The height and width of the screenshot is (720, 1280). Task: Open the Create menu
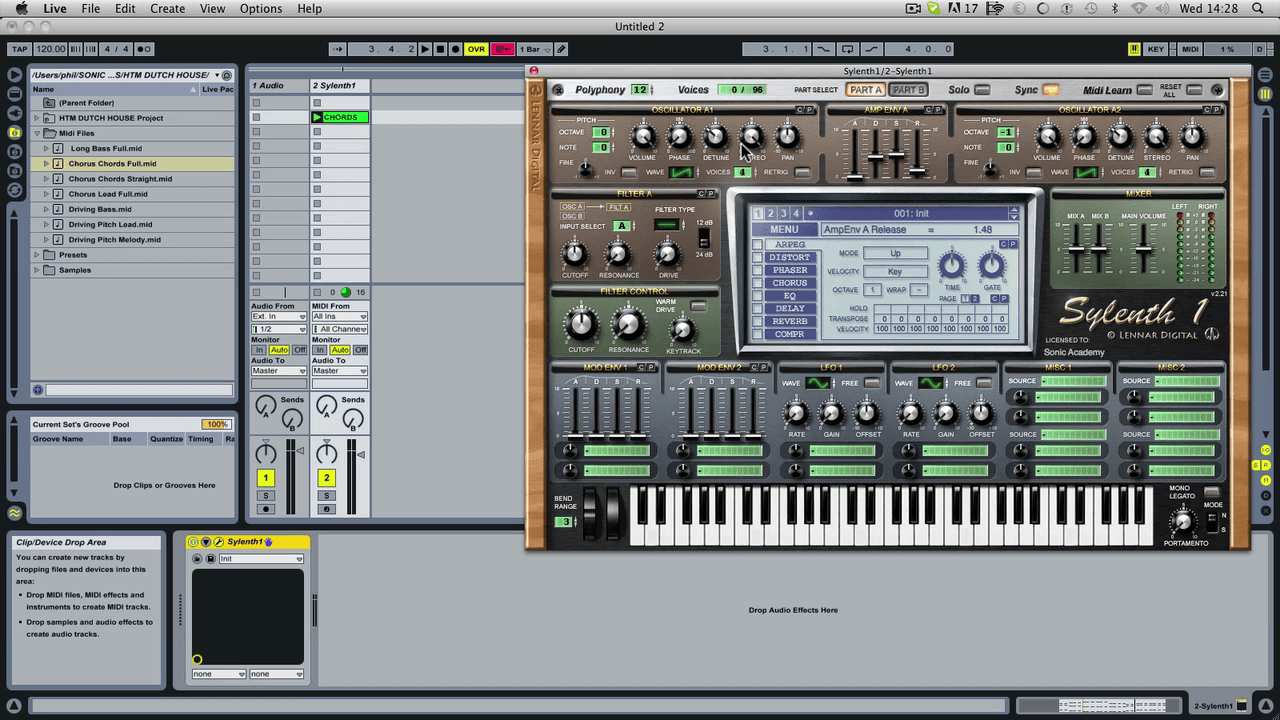pos(167,9)
